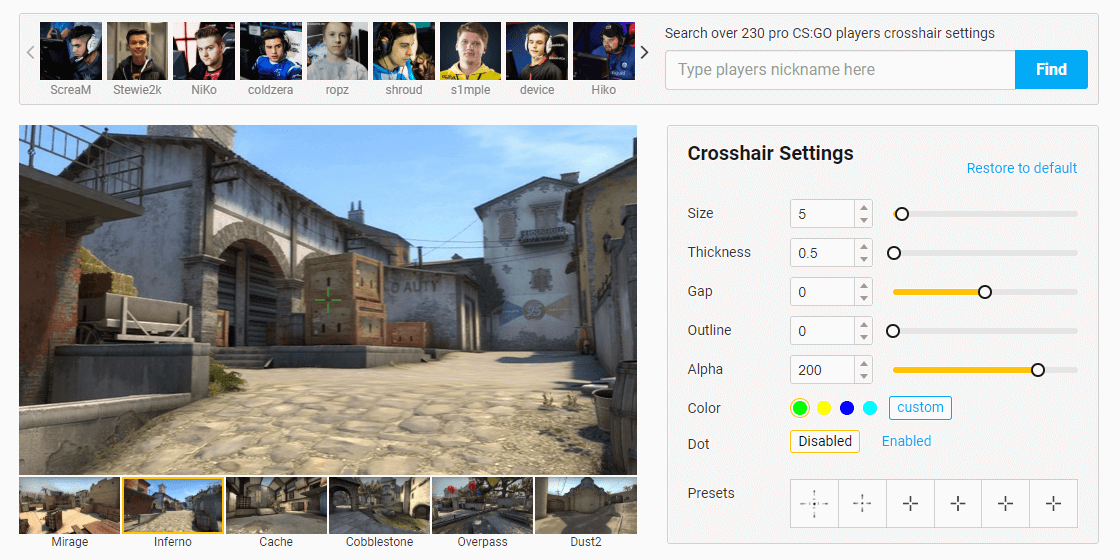Decrease Thickness value with down stepper
The width and height of the screenshot is (1120, 560).
tap(863, 259)
